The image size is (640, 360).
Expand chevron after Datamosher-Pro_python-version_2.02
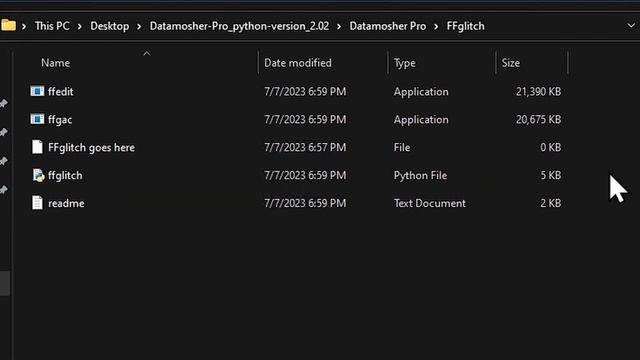pos(339,27)
